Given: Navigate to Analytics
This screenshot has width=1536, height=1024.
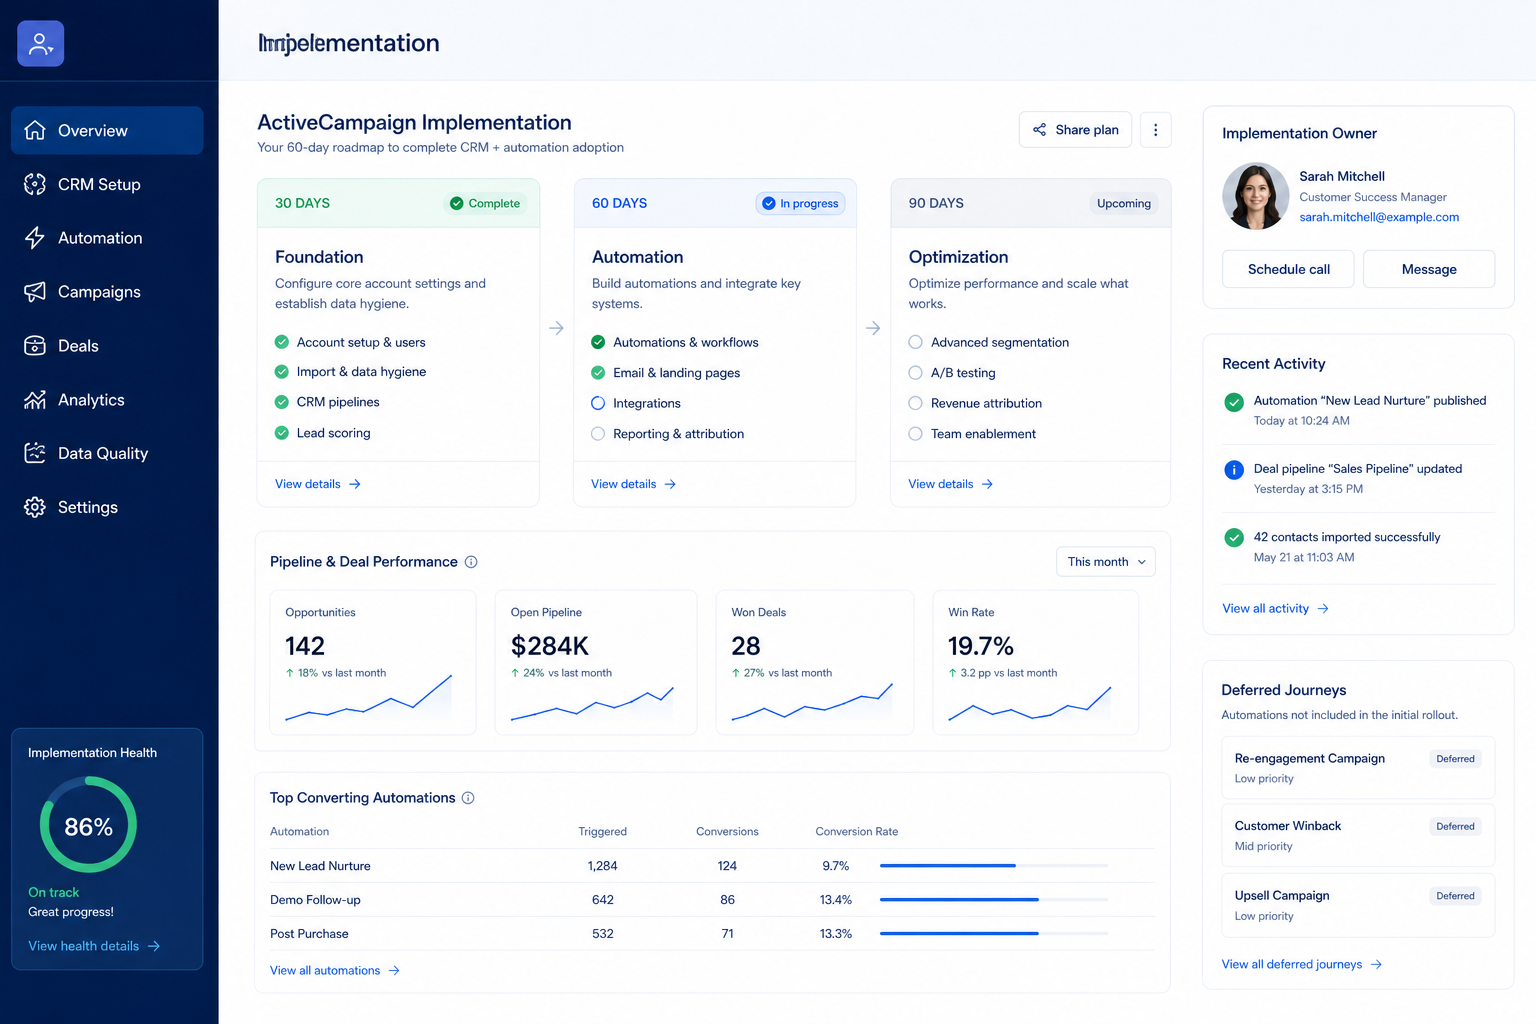Looking at the screenshot, I should coord(107,400).
